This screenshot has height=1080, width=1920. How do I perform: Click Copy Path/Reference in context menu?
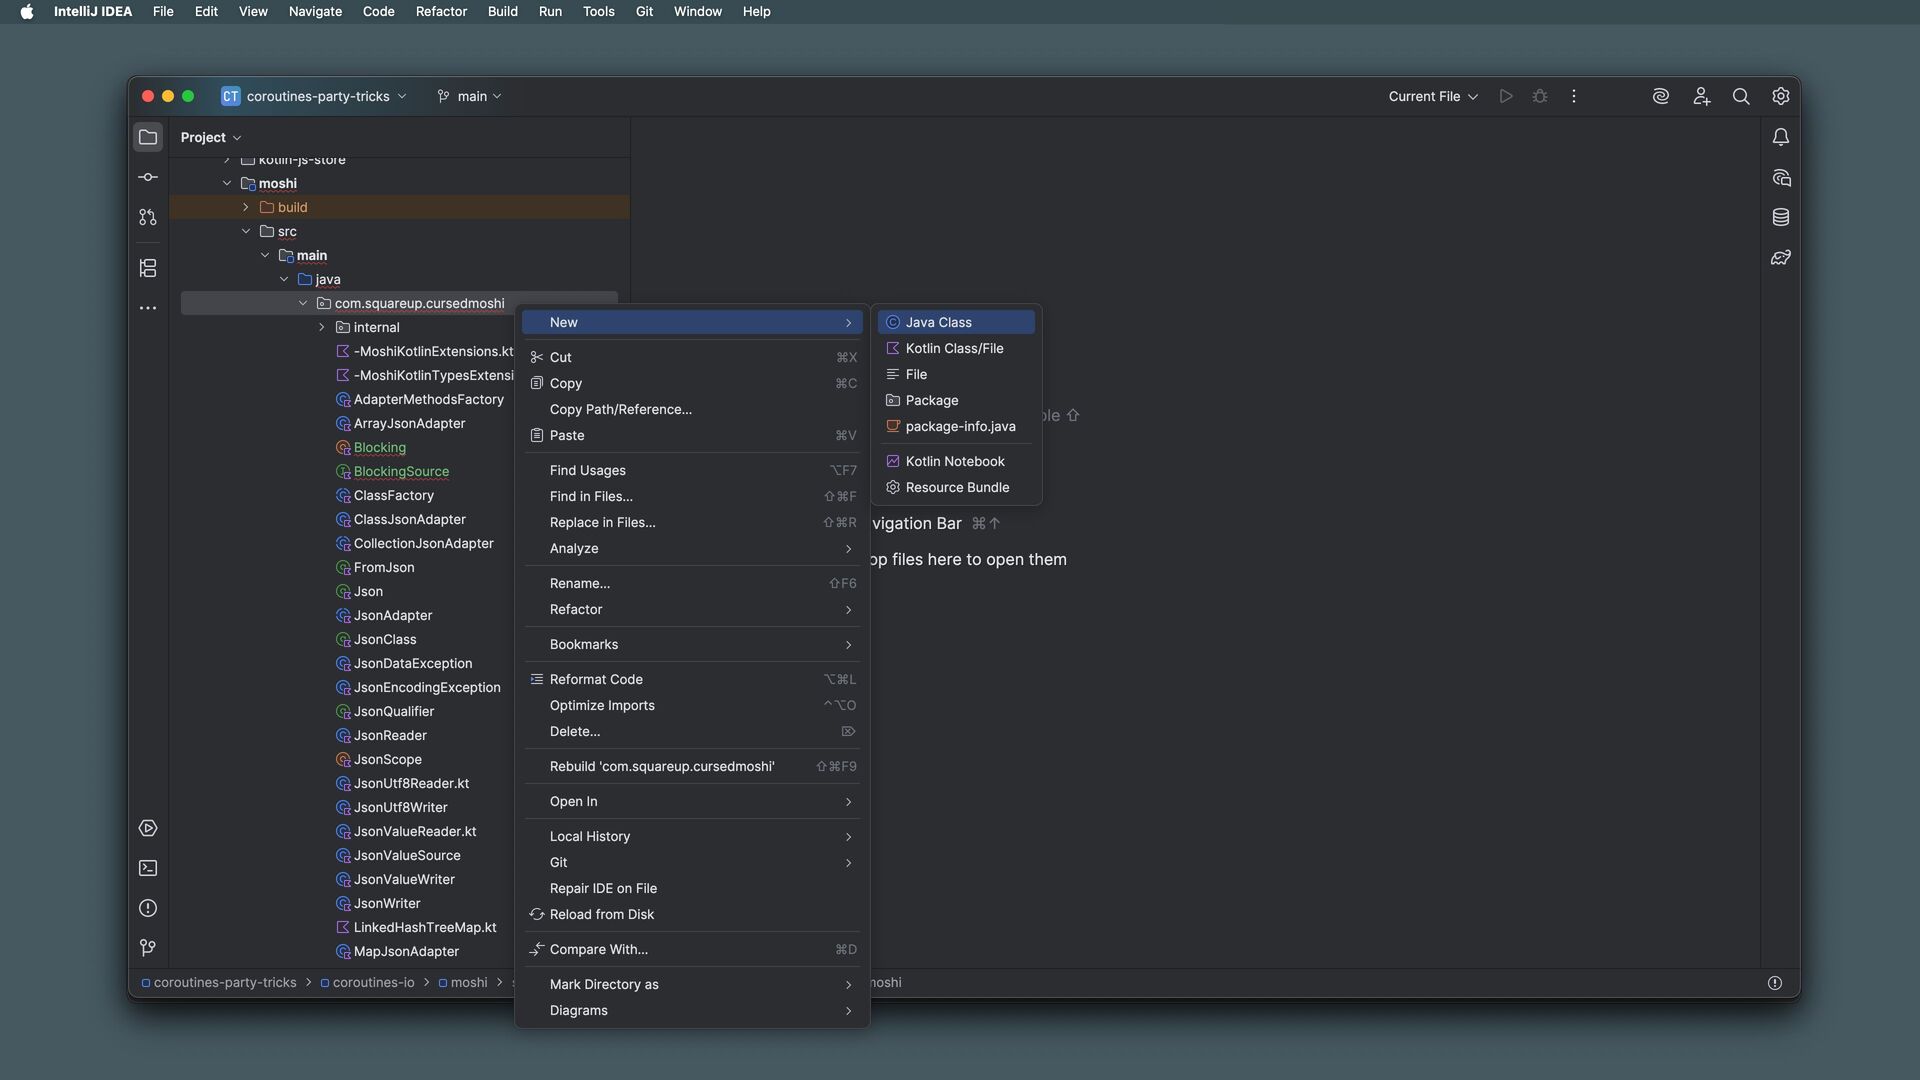(x=692, y=409)
